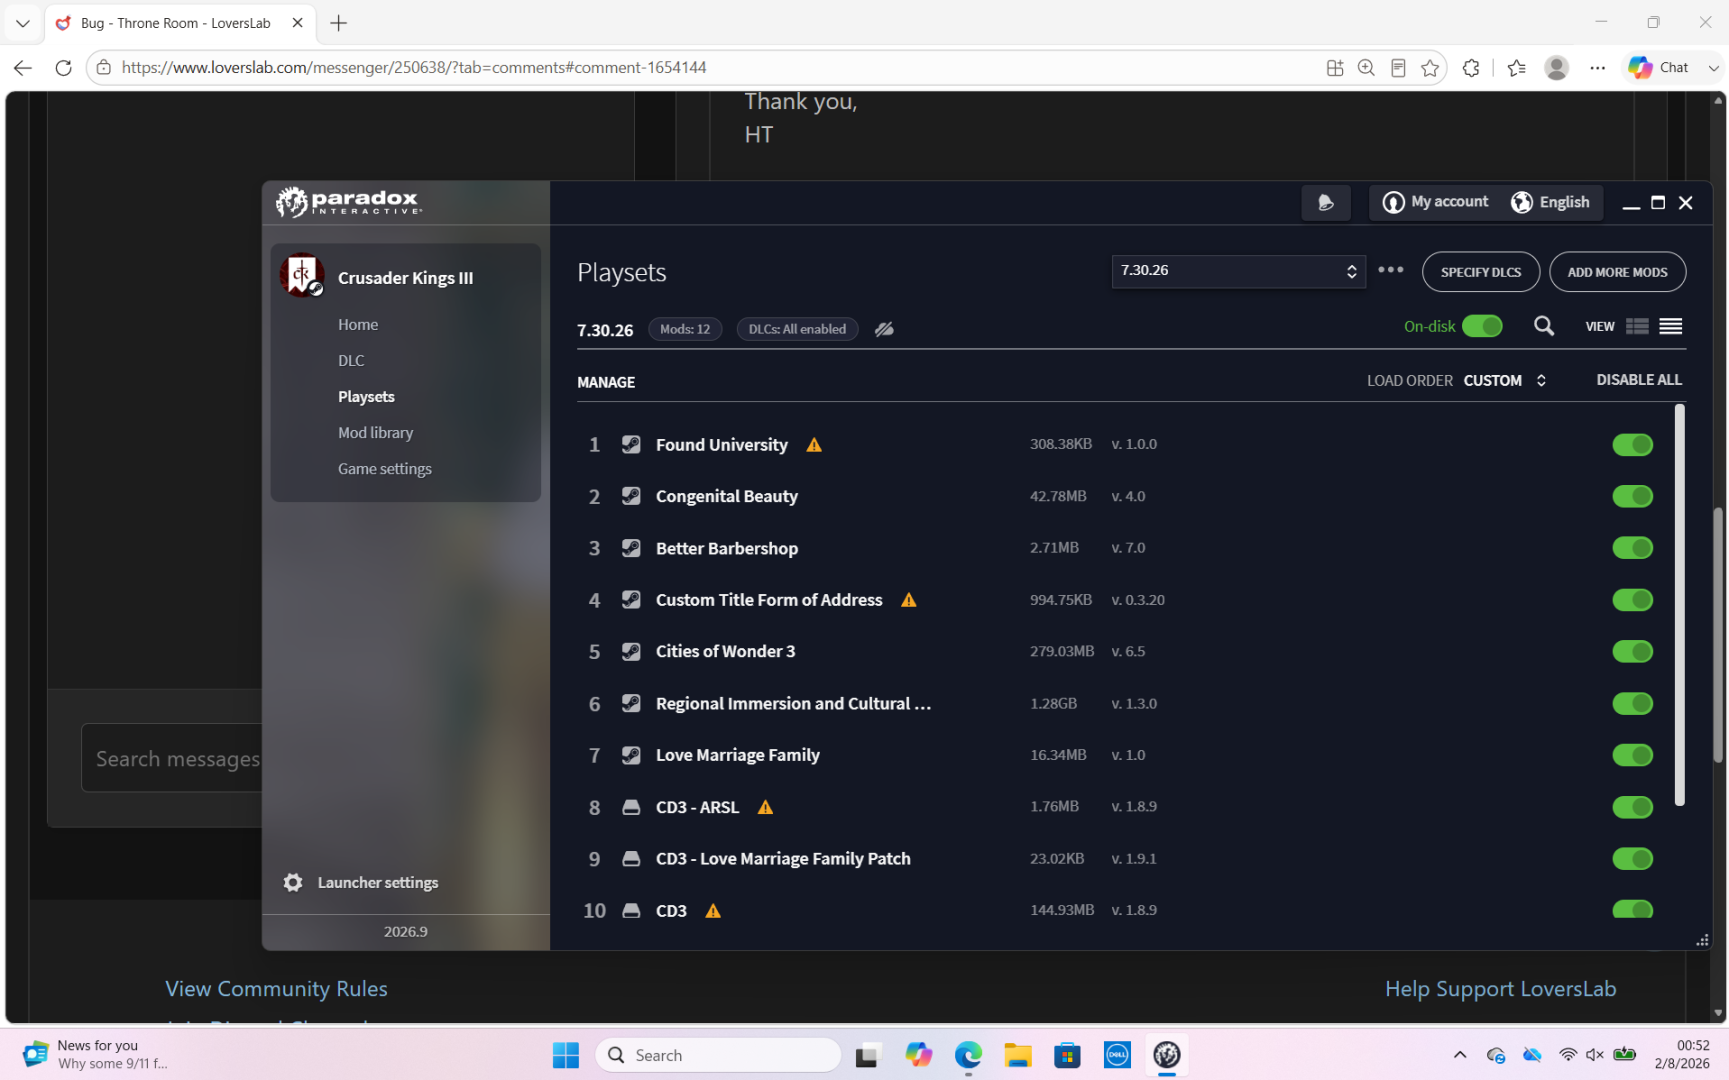Select Playsets in the sidebar
Viewport: 1729px width, 1080px height.
pyautogui.click(x=366, y=397)
